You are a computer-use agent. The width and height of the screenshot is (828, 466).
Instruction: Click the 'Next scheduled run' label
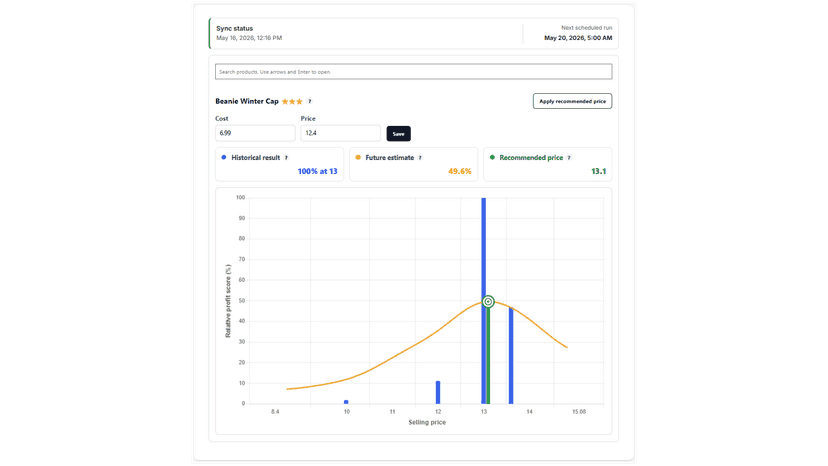tap(587, 27)
